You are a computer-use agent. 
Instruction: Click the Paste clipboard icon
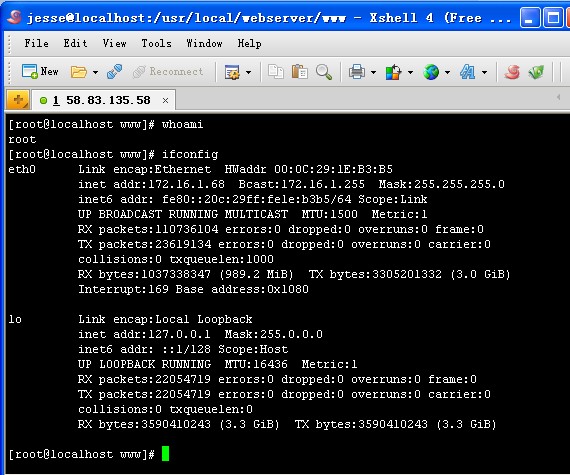[300, 72]
